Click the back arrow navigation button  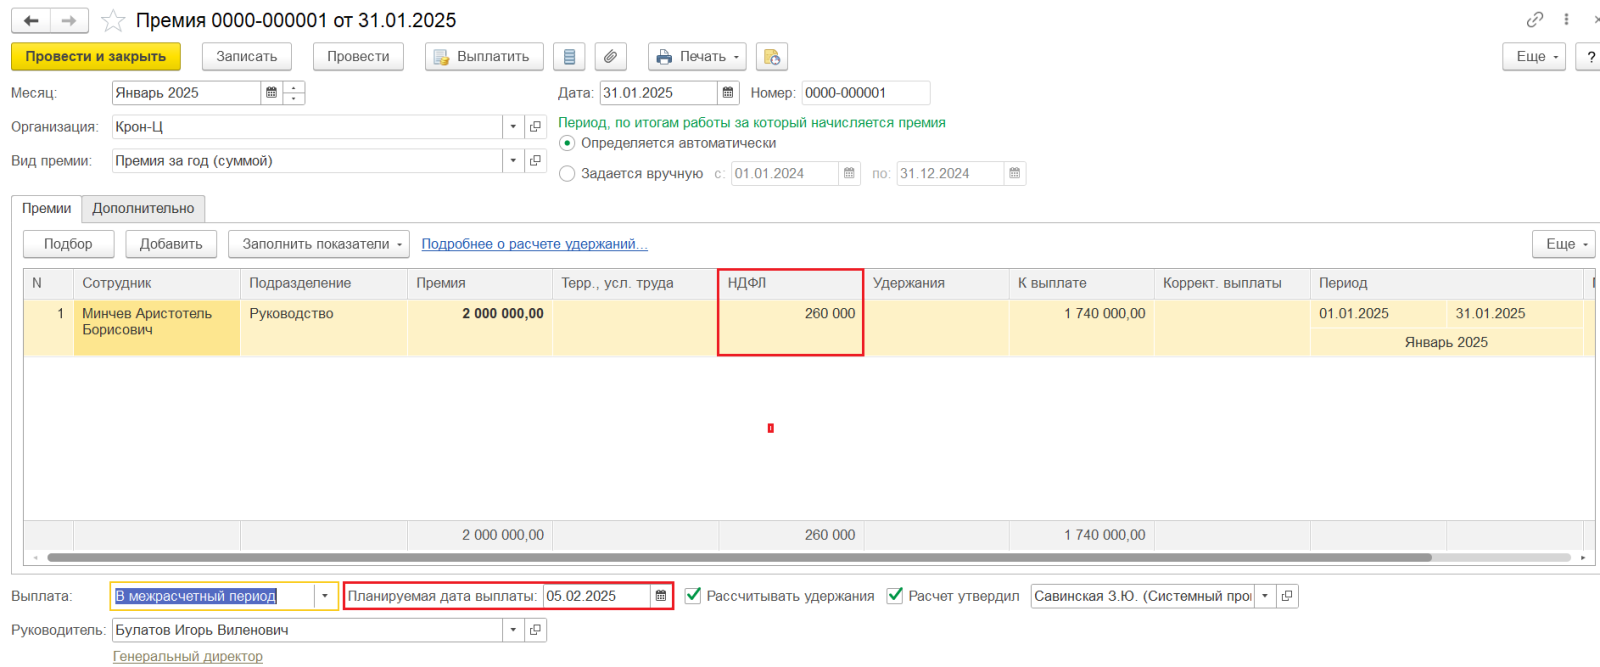pyautogui.click(x=31, y=20)
